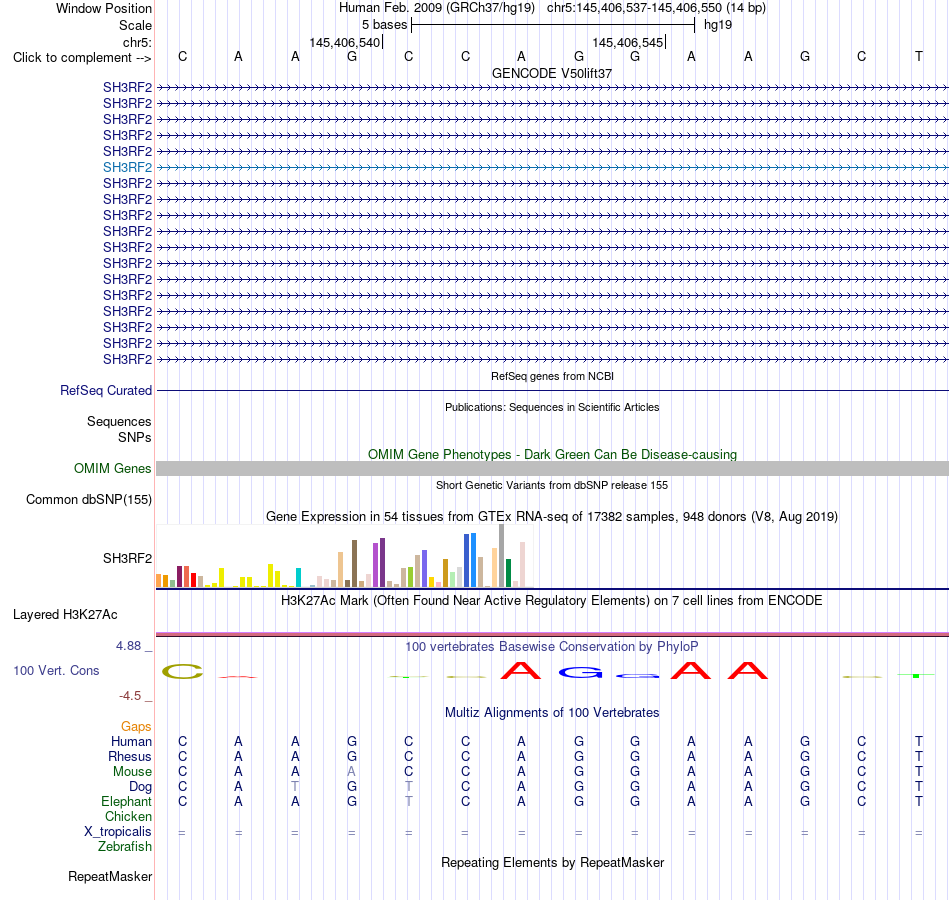Image resolution: width=950 pixels, height=900 pixels.
Task: Open 'Multiz Alignments of 100 Vertebrates' title
Action: (552, 713)
